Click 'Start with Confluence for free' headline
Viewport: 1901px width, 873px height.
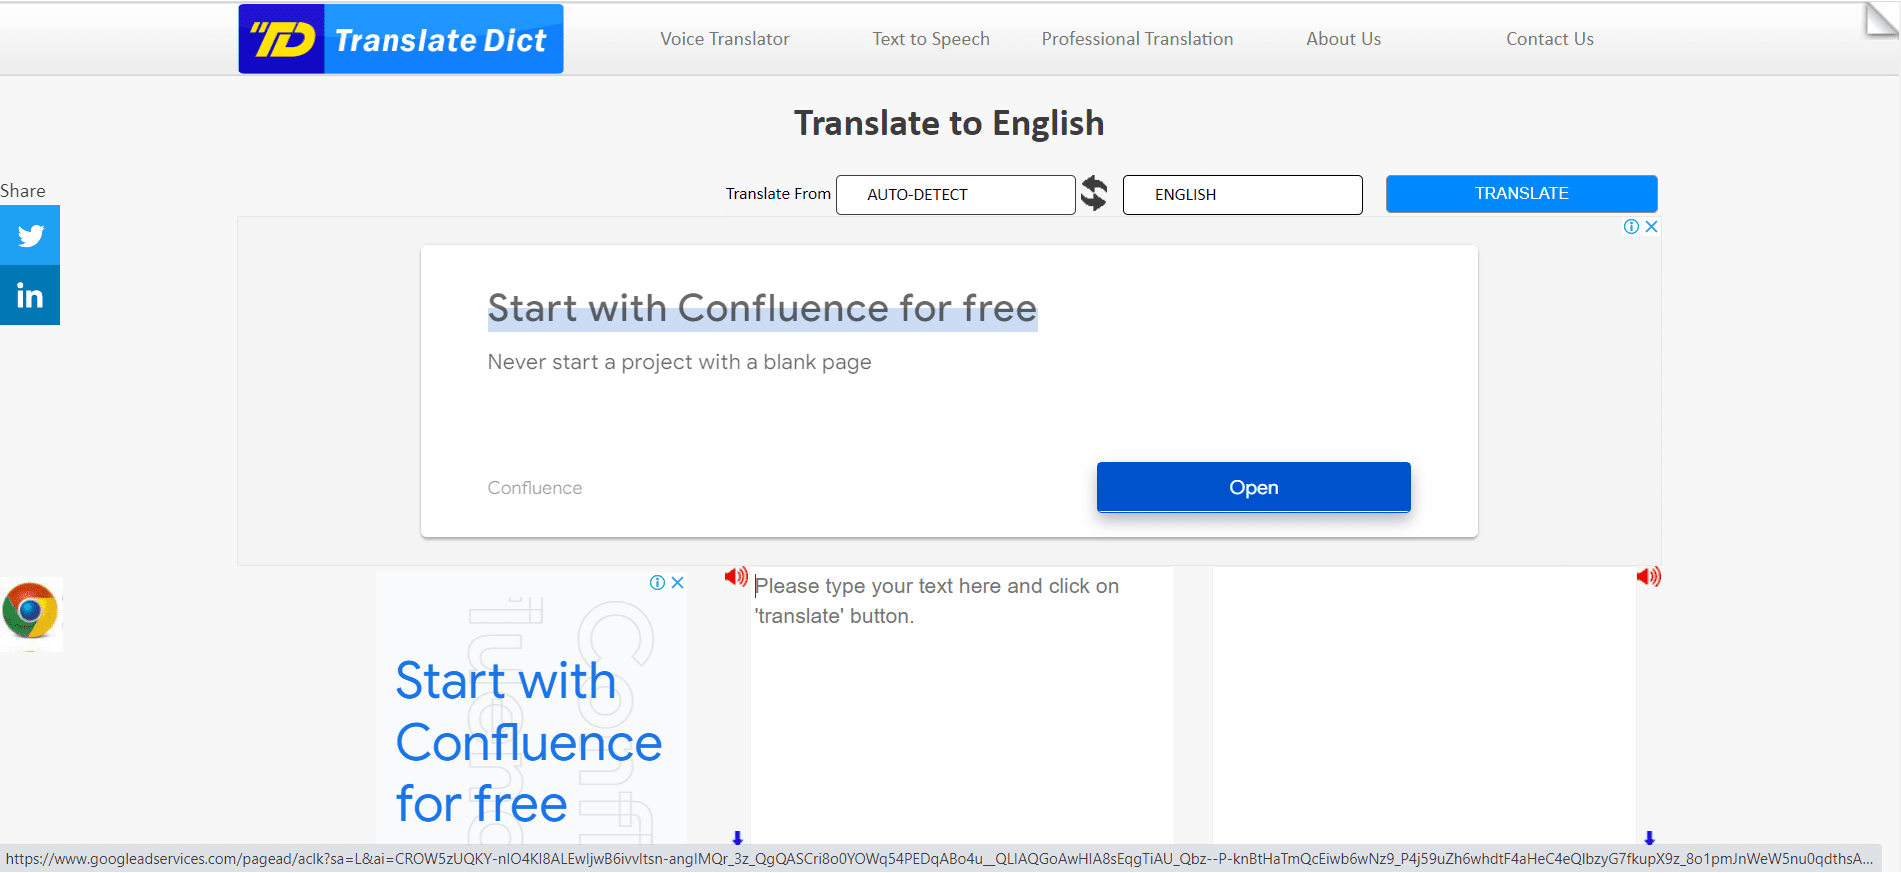point(762,308)
